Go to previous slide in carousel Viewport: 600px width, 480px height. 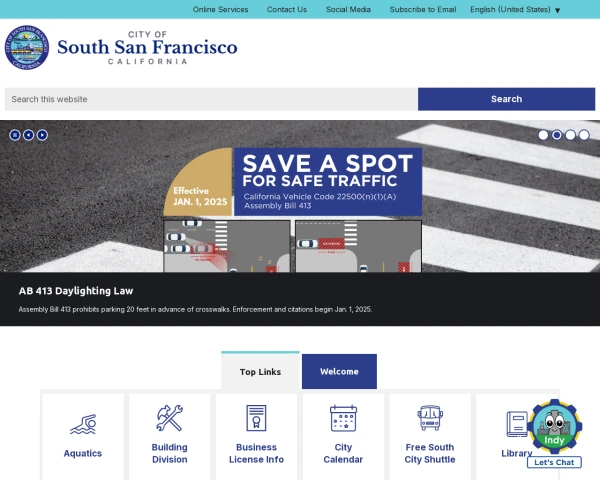click(29, 135)
